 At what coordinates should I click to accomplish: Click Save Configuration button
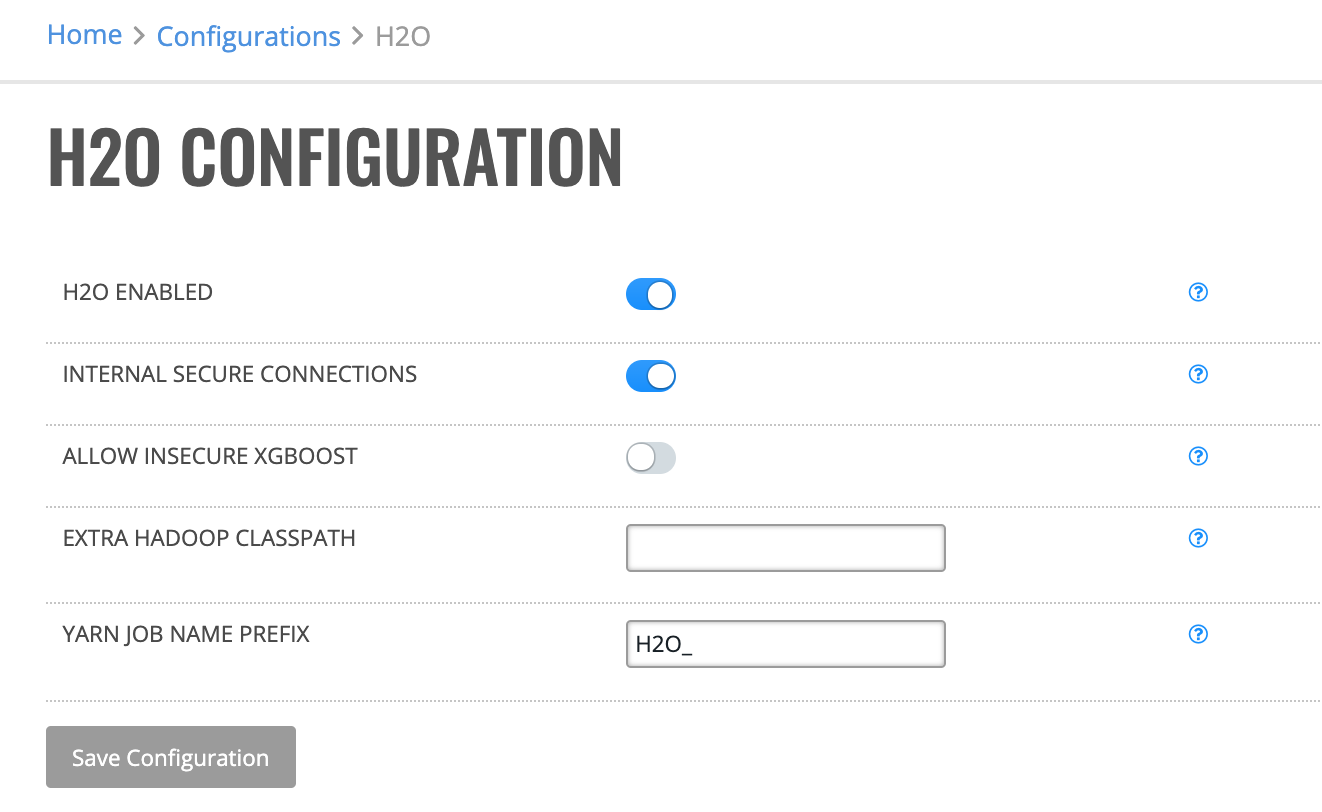[171, 757]
